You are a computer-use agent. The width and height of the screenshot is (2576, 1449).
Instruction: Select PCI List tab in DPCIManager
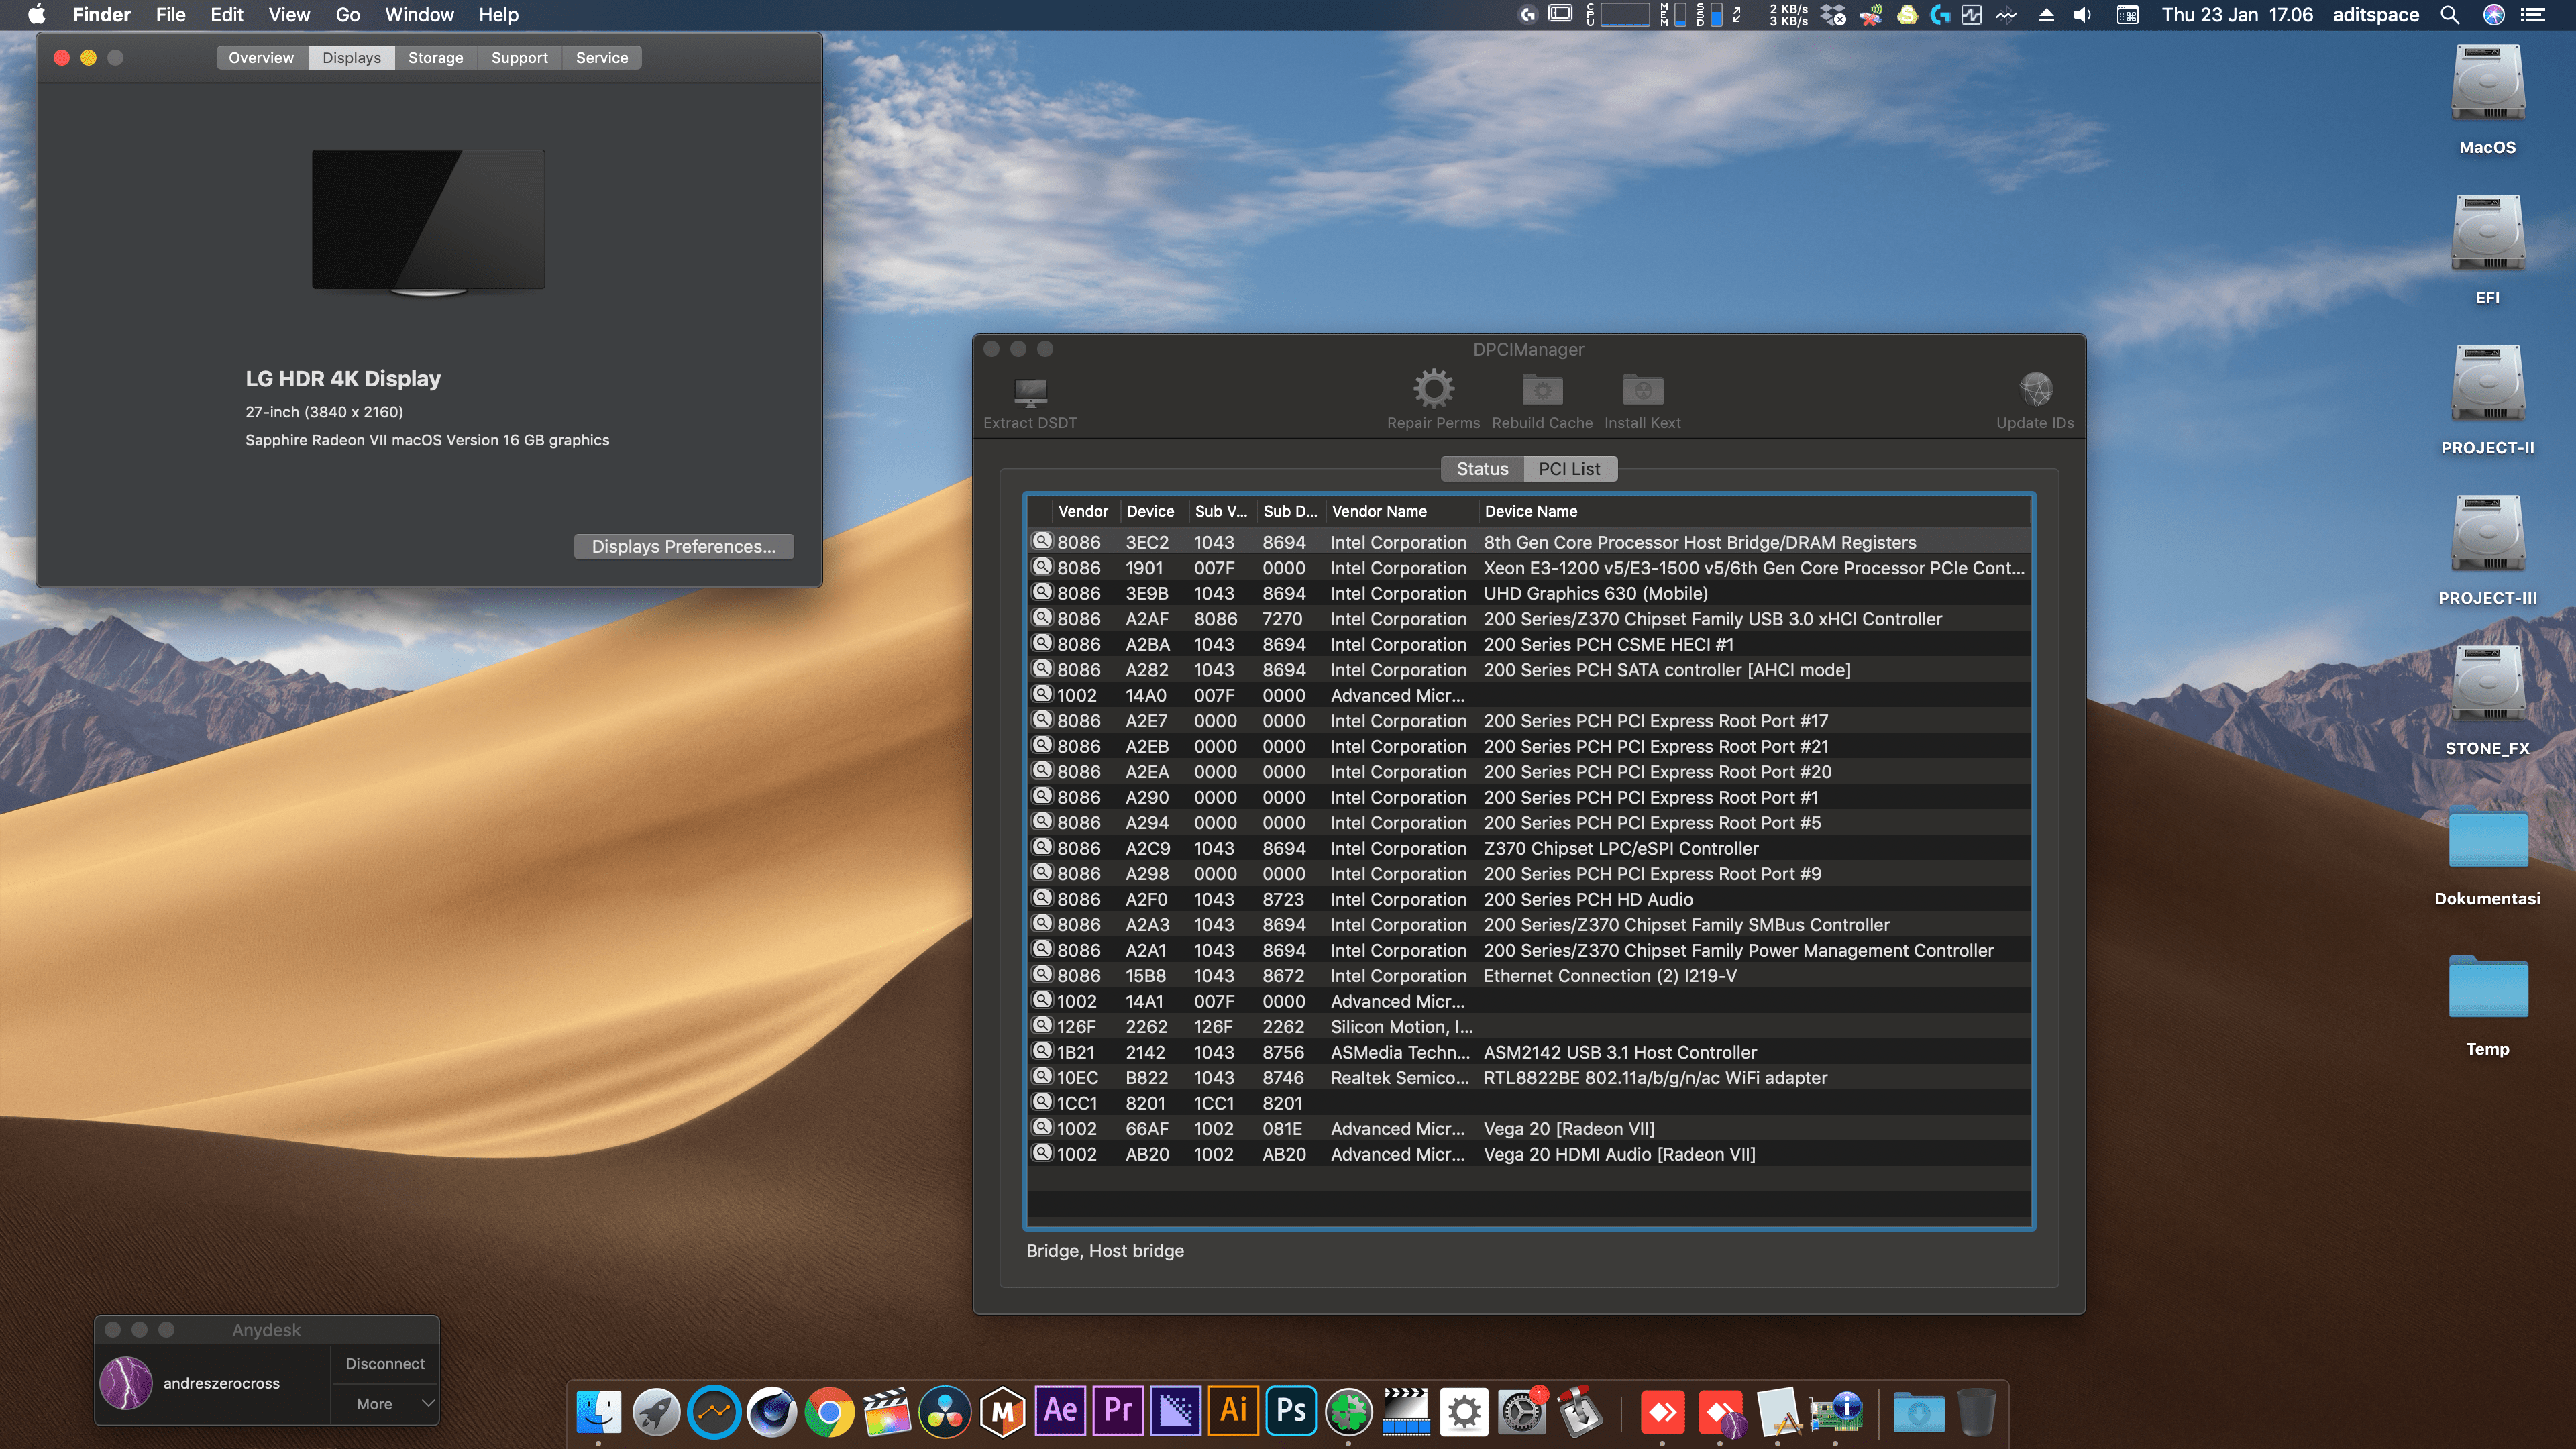[1569, 468]
